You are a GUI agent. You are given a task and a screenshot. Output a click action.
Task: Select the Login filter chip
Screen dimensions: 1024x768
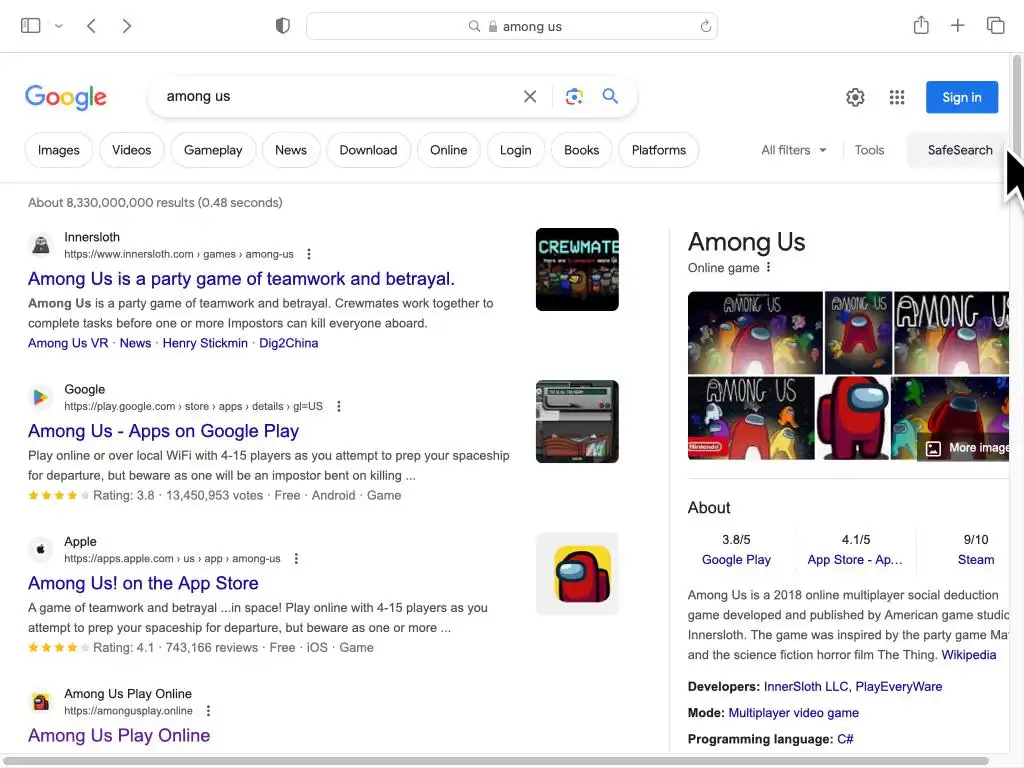point(515,150)
